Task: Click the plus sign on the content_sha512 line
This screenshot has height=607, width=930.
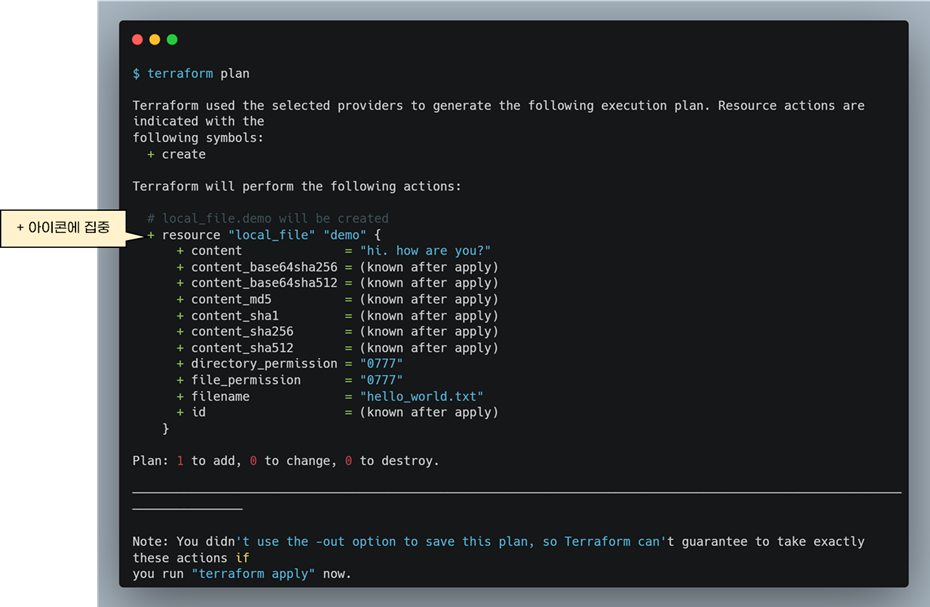Action: (180, 348)
